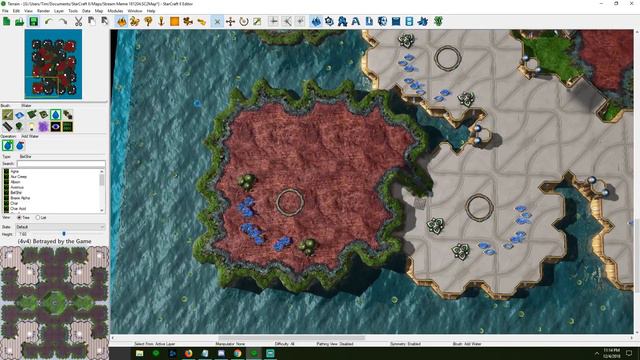640x360 pixels.
Task: Toggle the light-blue X selection mode button
Action: click(217, 22)
